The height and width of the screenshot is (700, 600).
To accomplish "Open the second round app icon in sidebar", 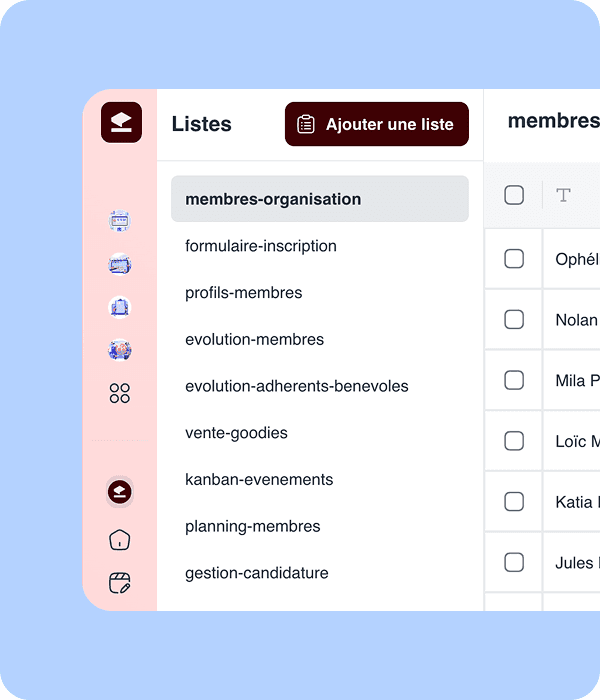I will (120, 265).
